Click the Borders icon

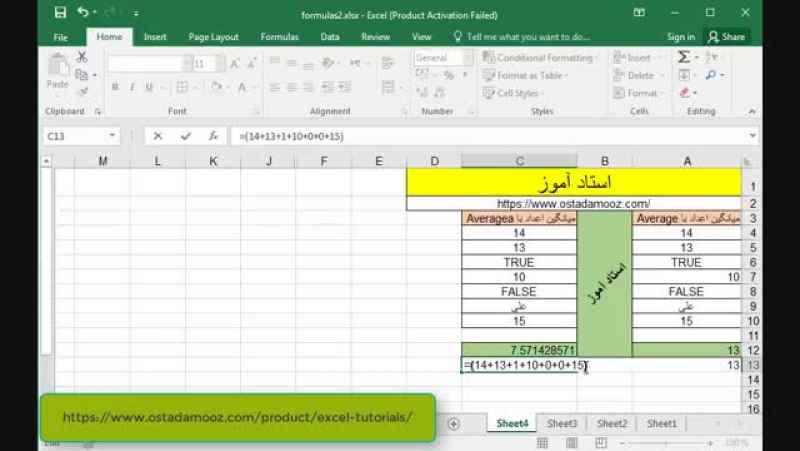coord(182,87)
